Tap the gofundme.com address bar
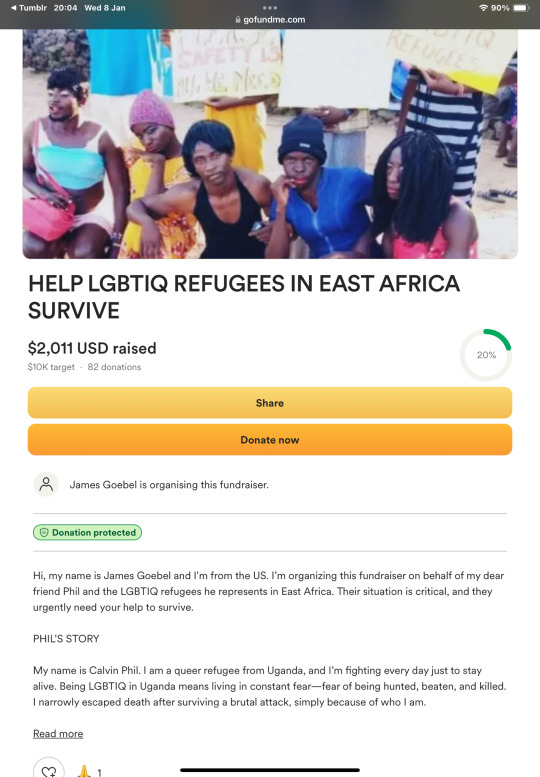The height and width of the screenshot is (777, 540). pyautogui.click(x=270, y=20)
